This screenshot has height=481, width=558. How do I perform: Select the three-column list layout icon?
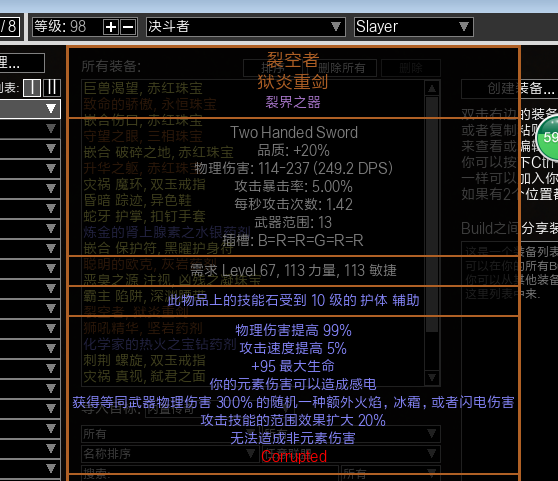tap(52, 88)
